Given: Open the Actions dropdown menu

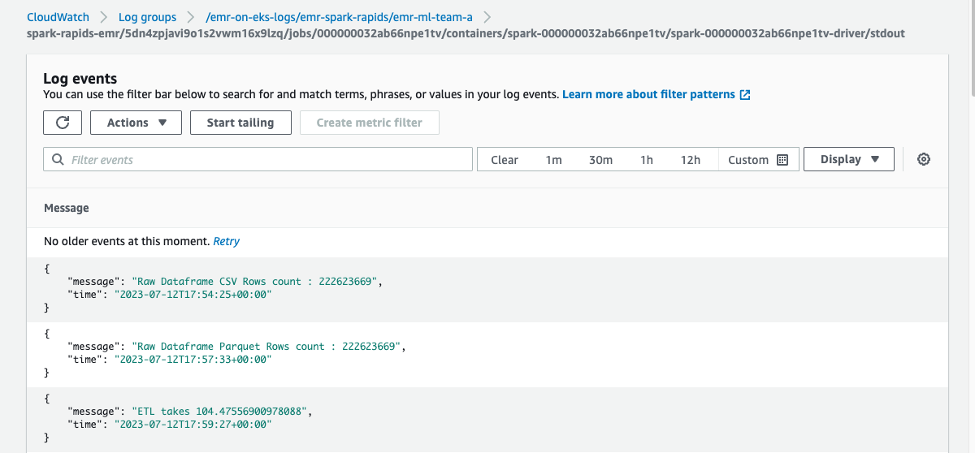Looking at the screenshot, I should point(136,123).
